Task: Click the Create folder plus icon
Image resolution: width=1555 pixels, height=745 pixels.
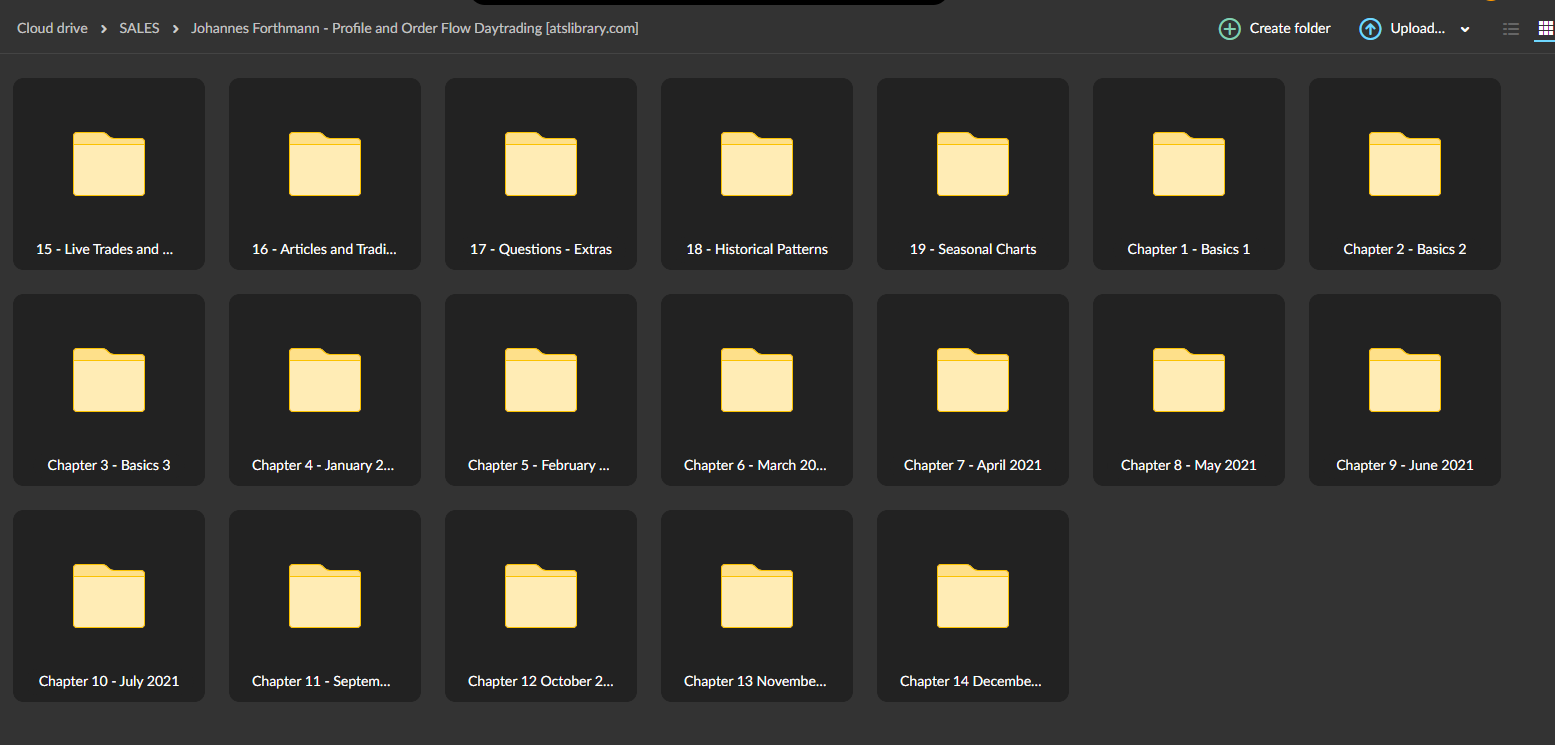Action: (1229, 29)
